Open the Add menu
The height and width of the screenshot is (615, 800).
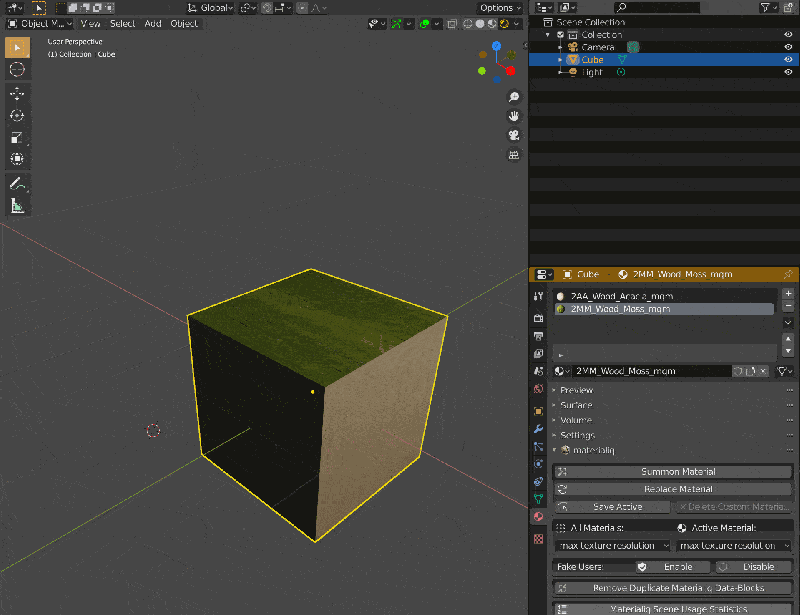[x=153, y=23]
